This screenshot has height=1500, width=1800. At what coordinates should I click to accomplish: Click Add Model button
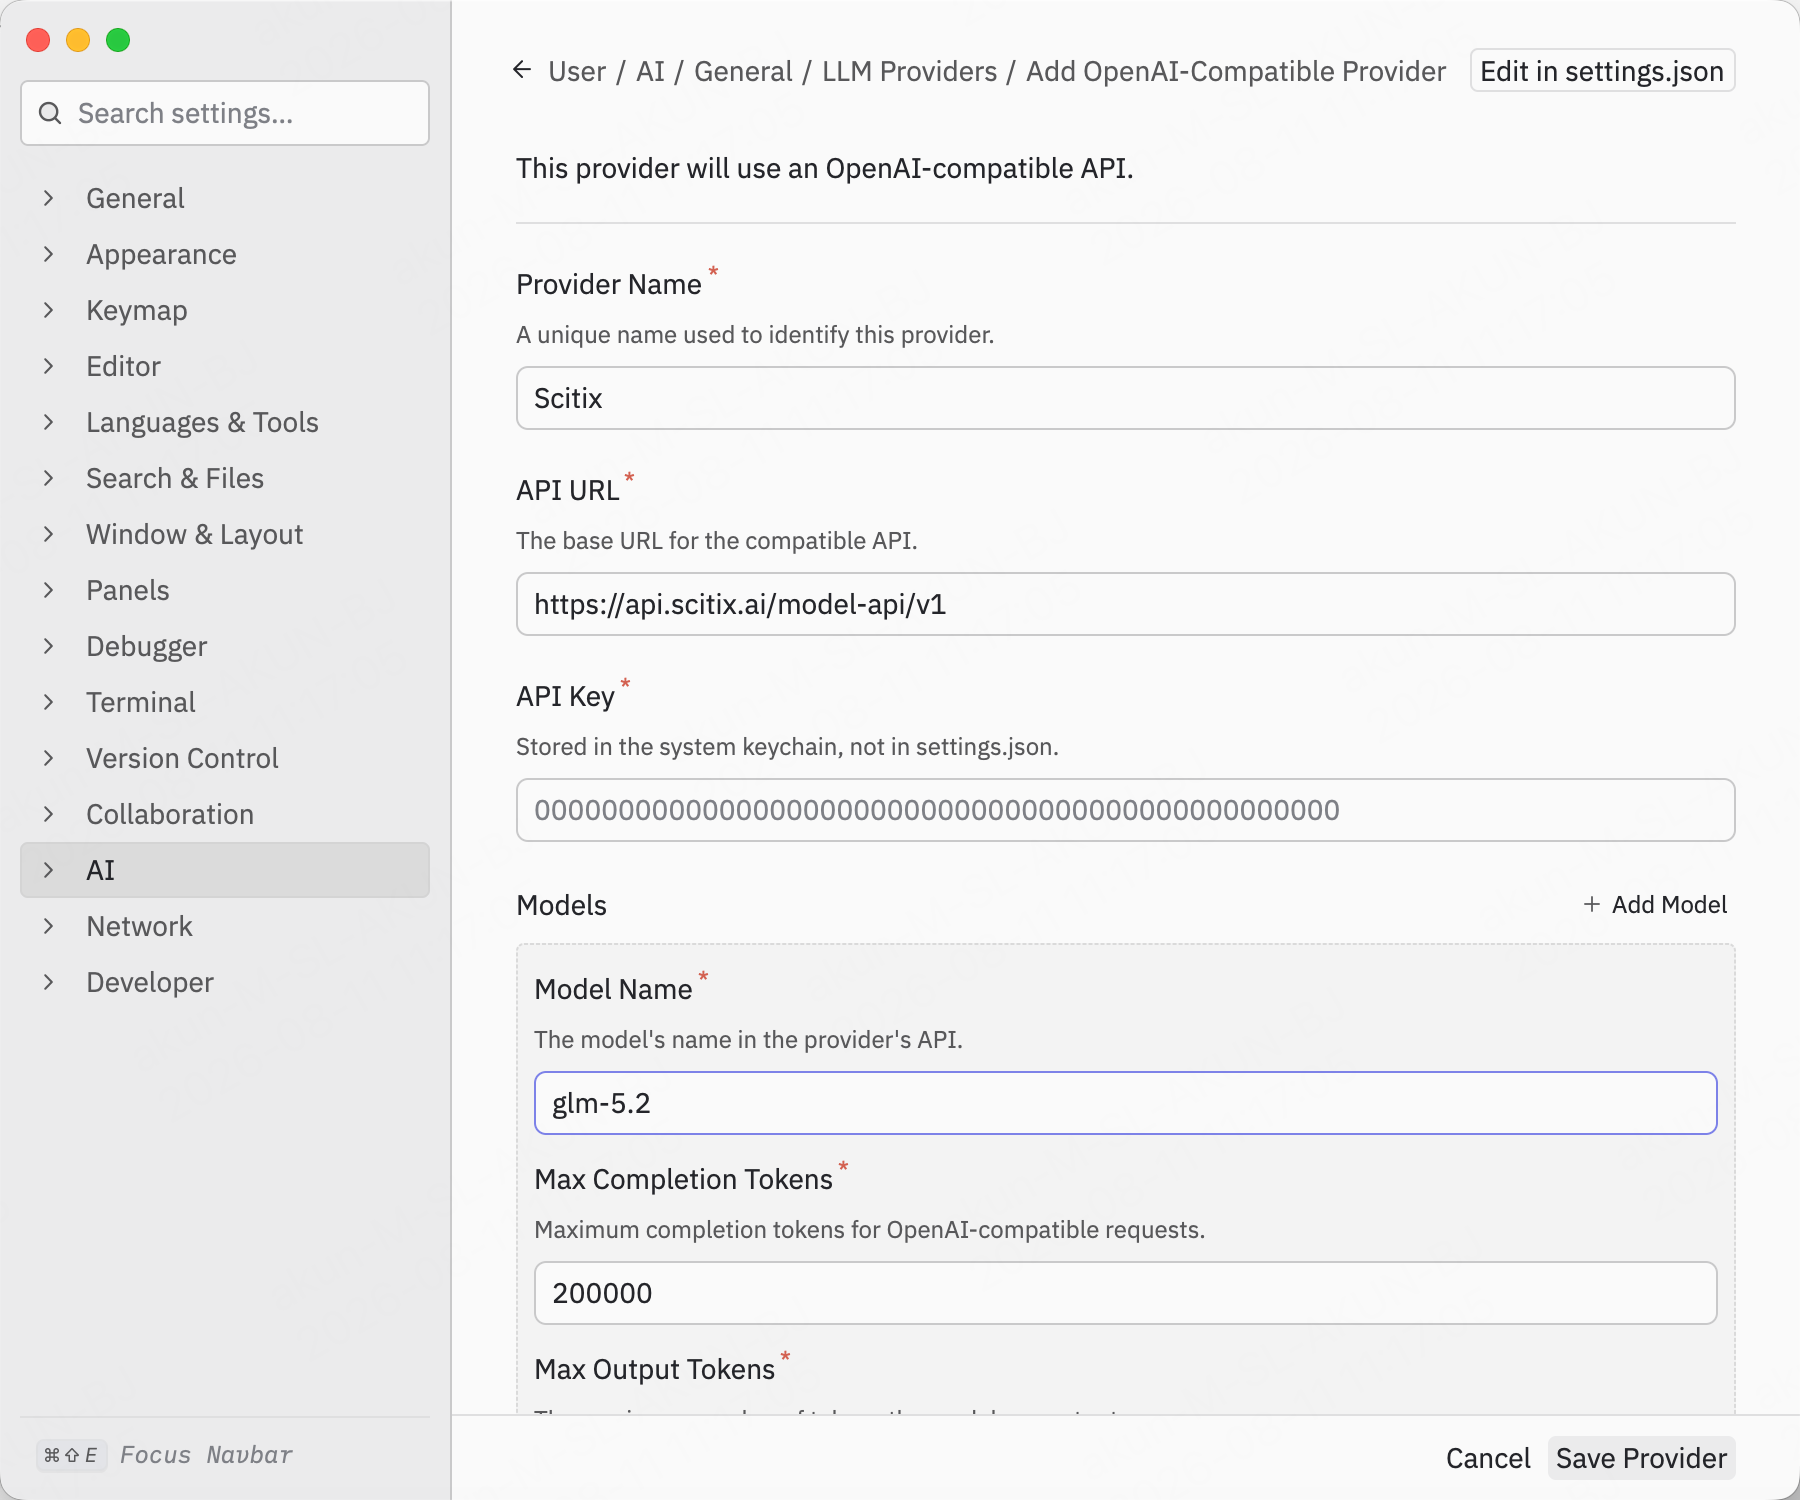(1655, 904)
